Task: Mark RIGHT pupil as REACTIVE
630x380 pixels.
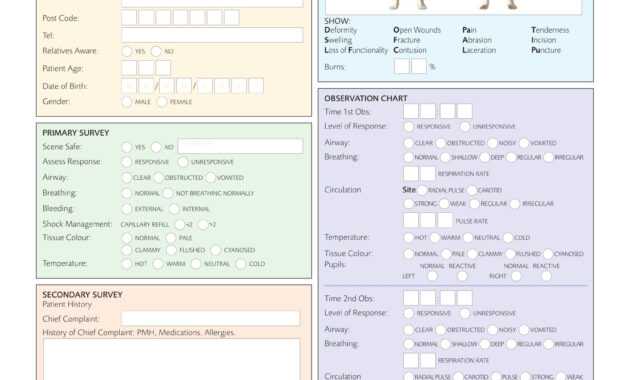Action: 546,276
